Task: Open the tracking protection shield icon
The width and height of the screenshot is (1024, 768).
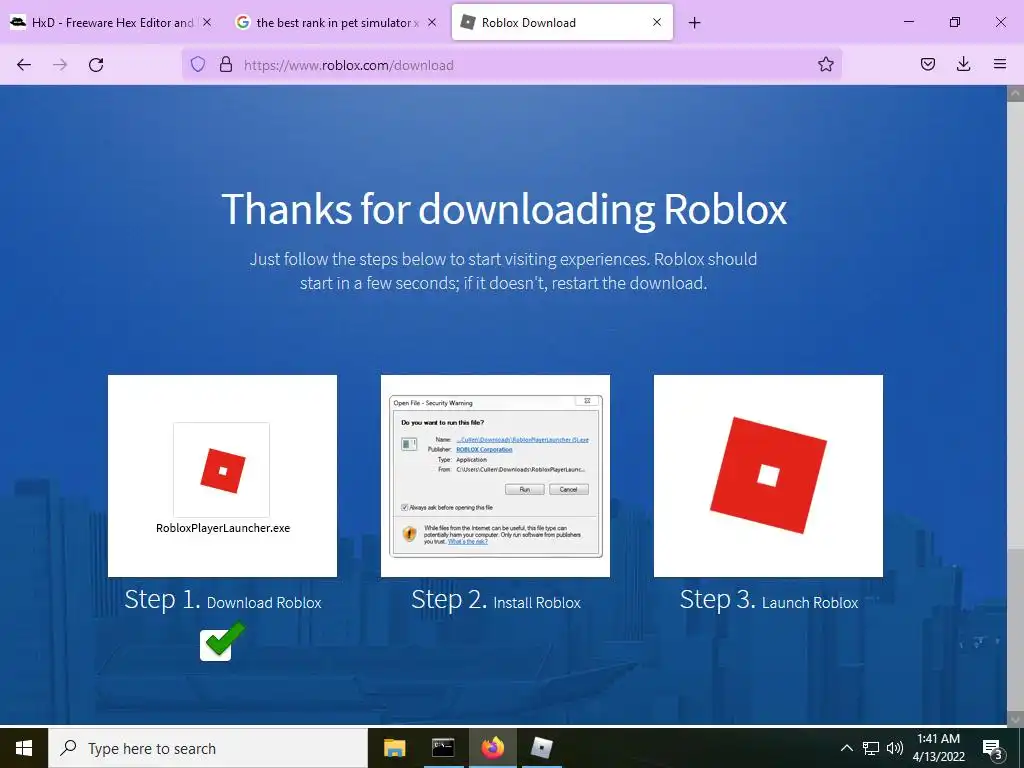Action: (x=198, y=64)
